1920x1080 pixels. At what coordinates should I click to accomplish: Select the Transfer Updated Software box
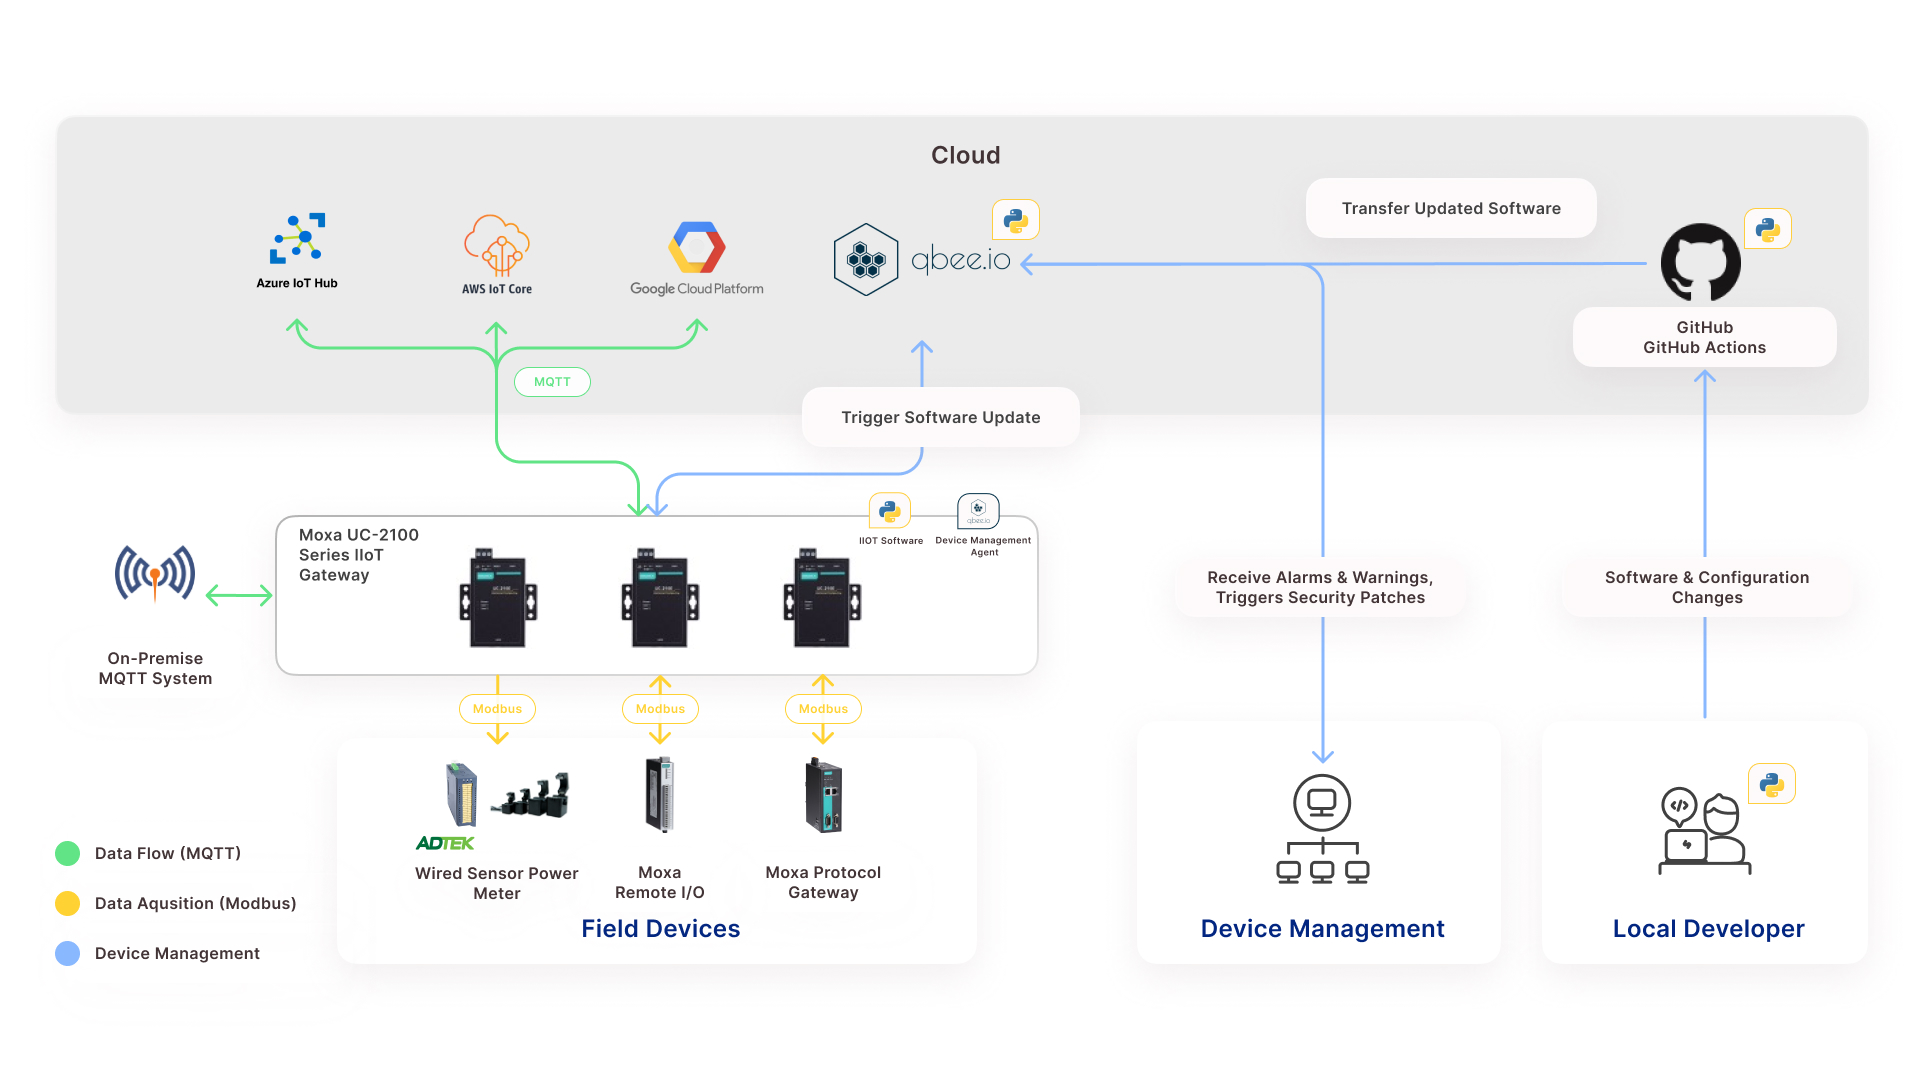tap(1451, 208)
